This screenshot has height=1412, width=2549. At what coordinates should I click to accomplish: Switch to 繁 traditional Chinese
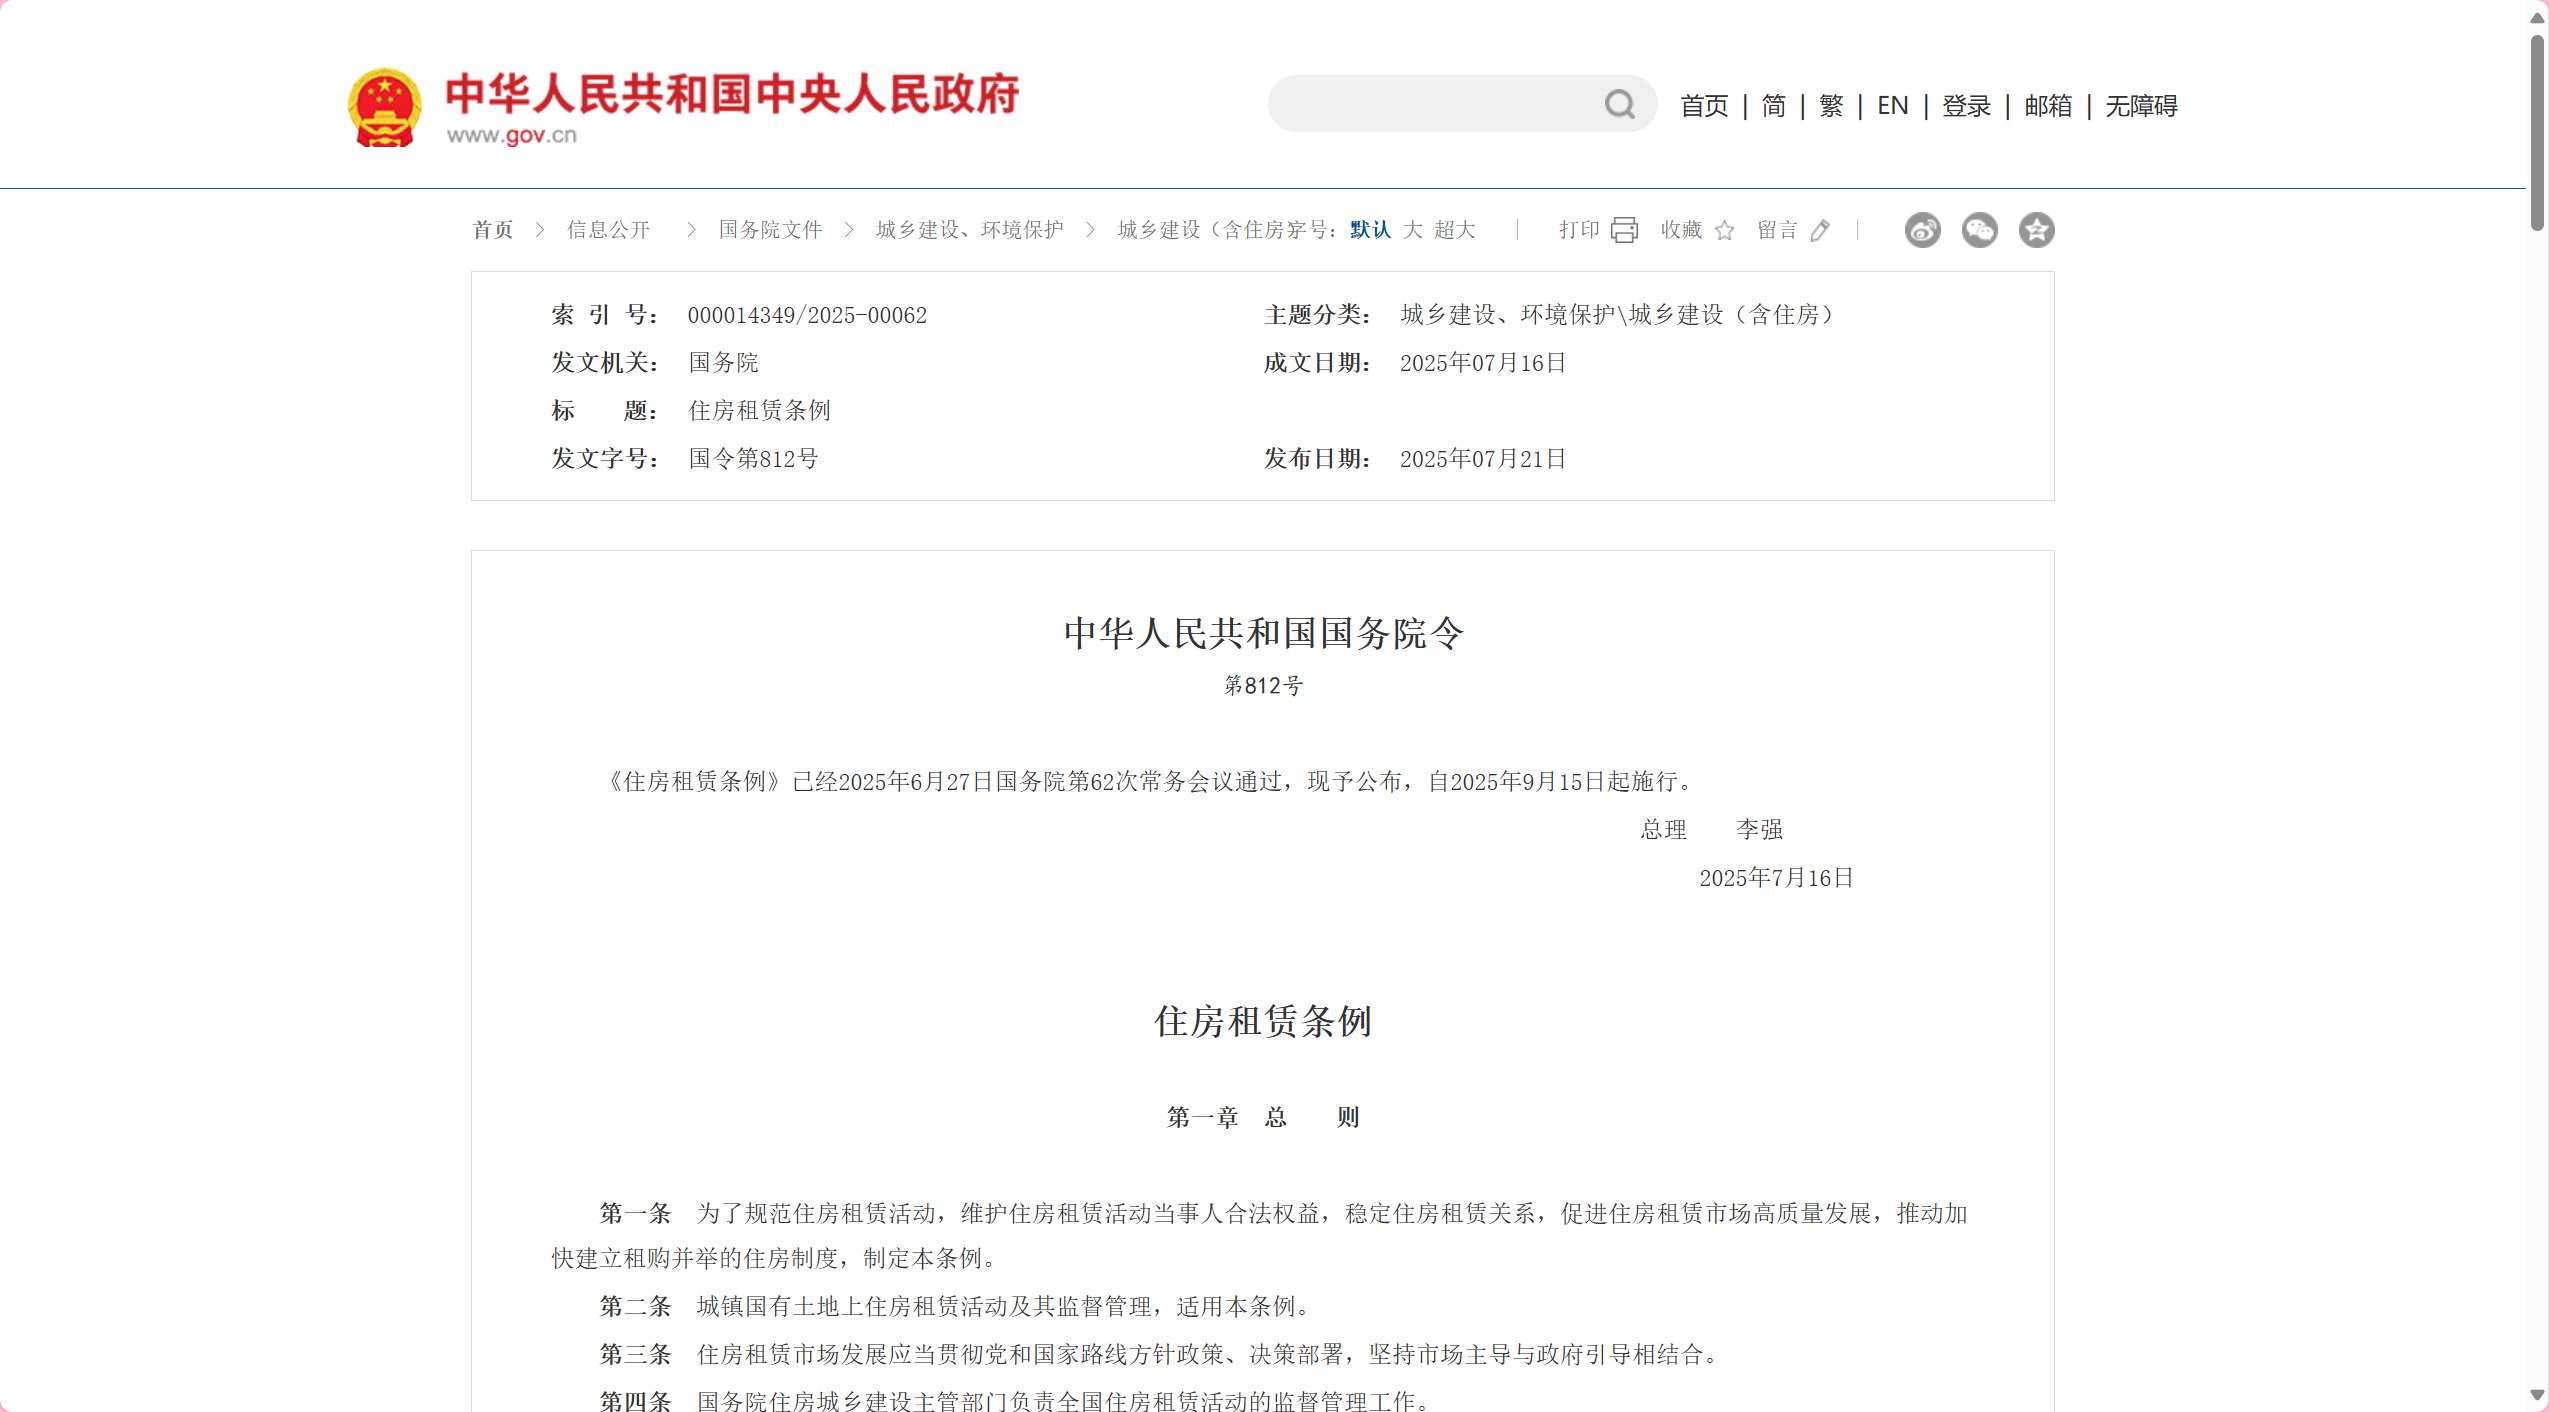(1830, 106)
